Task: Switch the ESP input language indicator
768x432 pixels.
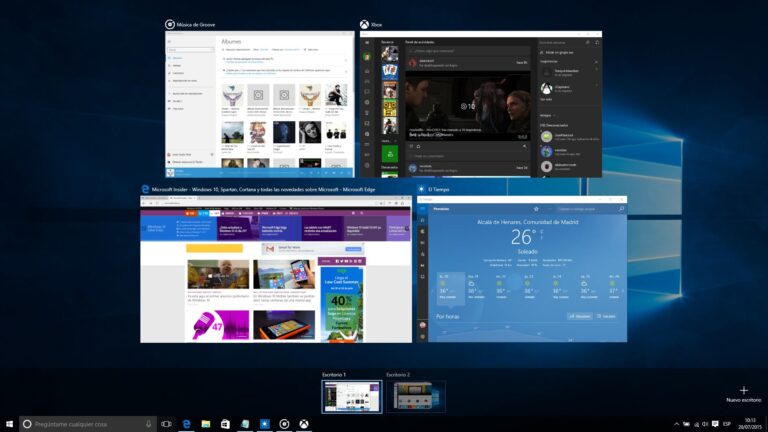Action: tap(727, 424)
